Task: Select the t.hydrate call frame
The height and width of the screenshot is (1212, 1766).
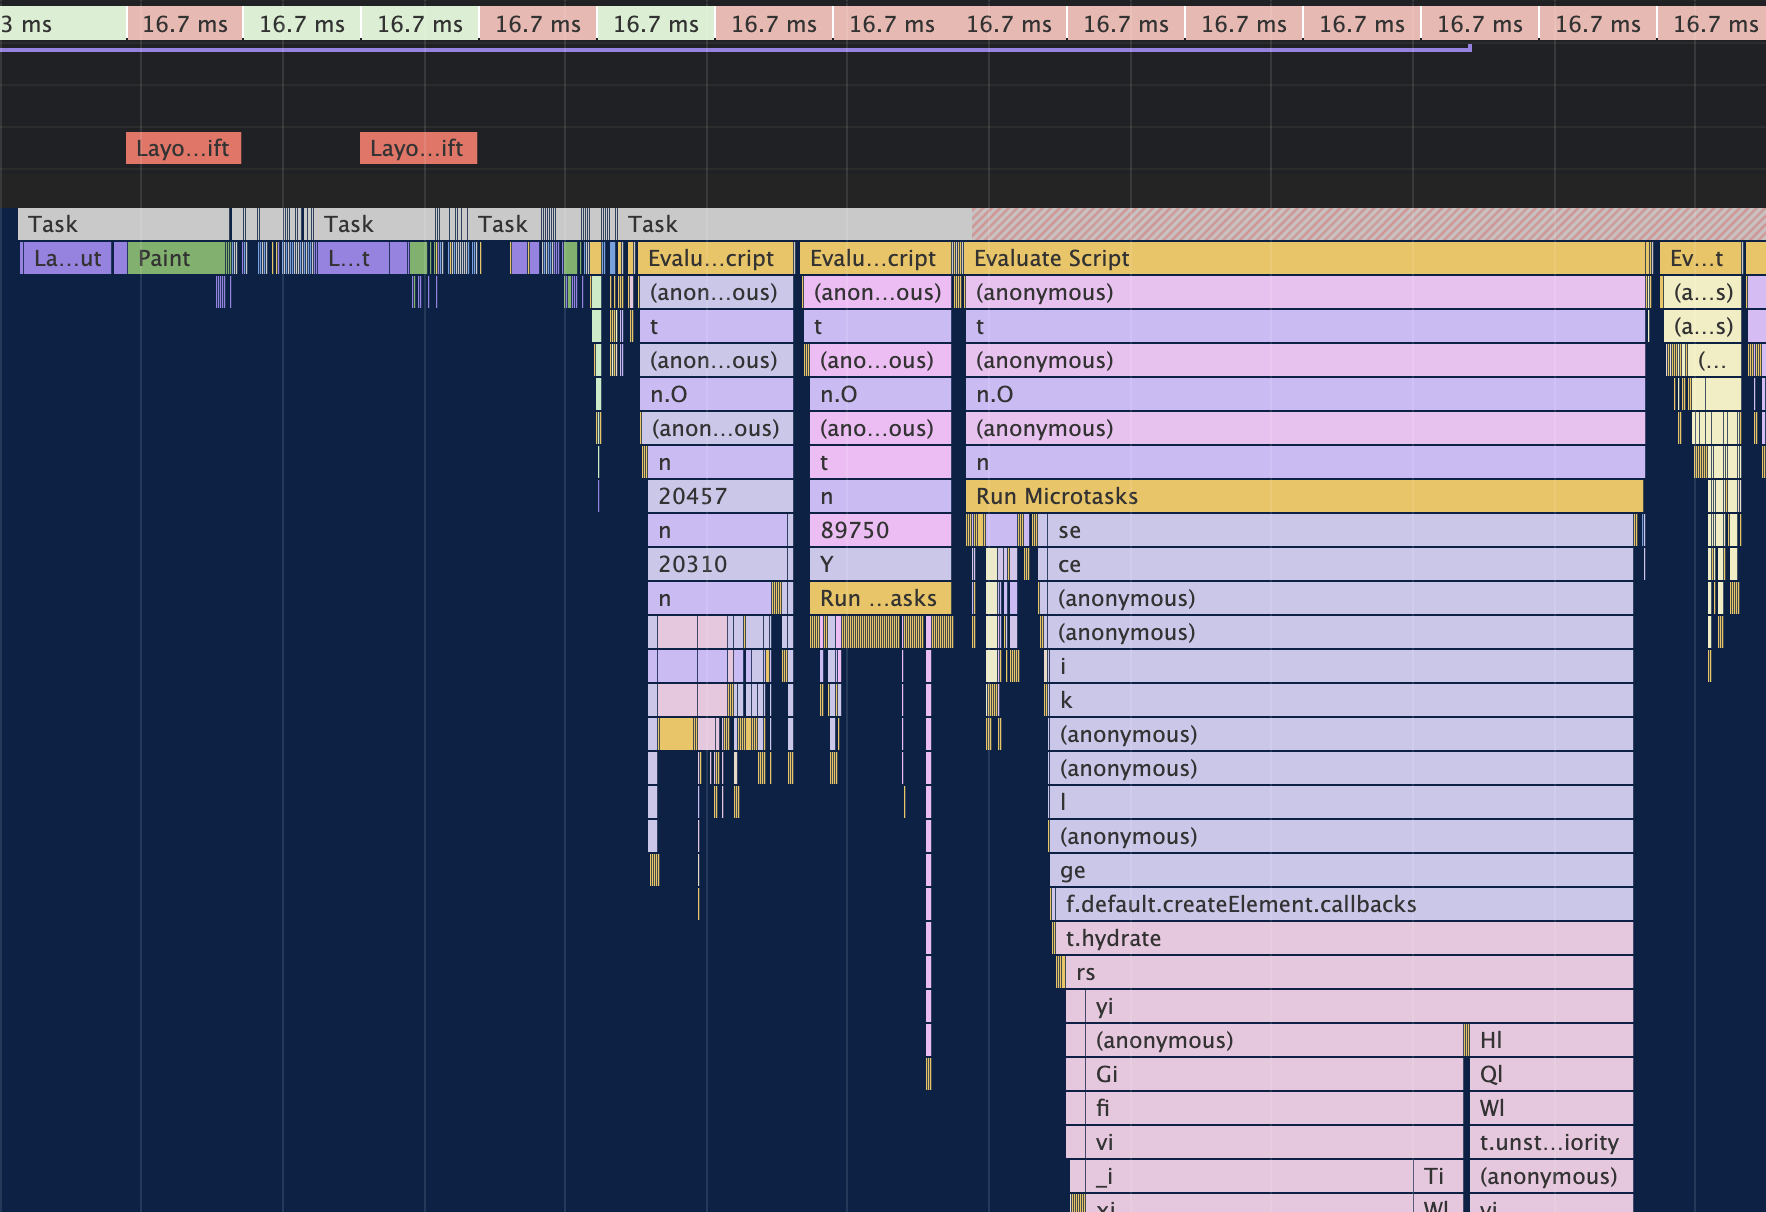Action: (x=1344, y=938)
